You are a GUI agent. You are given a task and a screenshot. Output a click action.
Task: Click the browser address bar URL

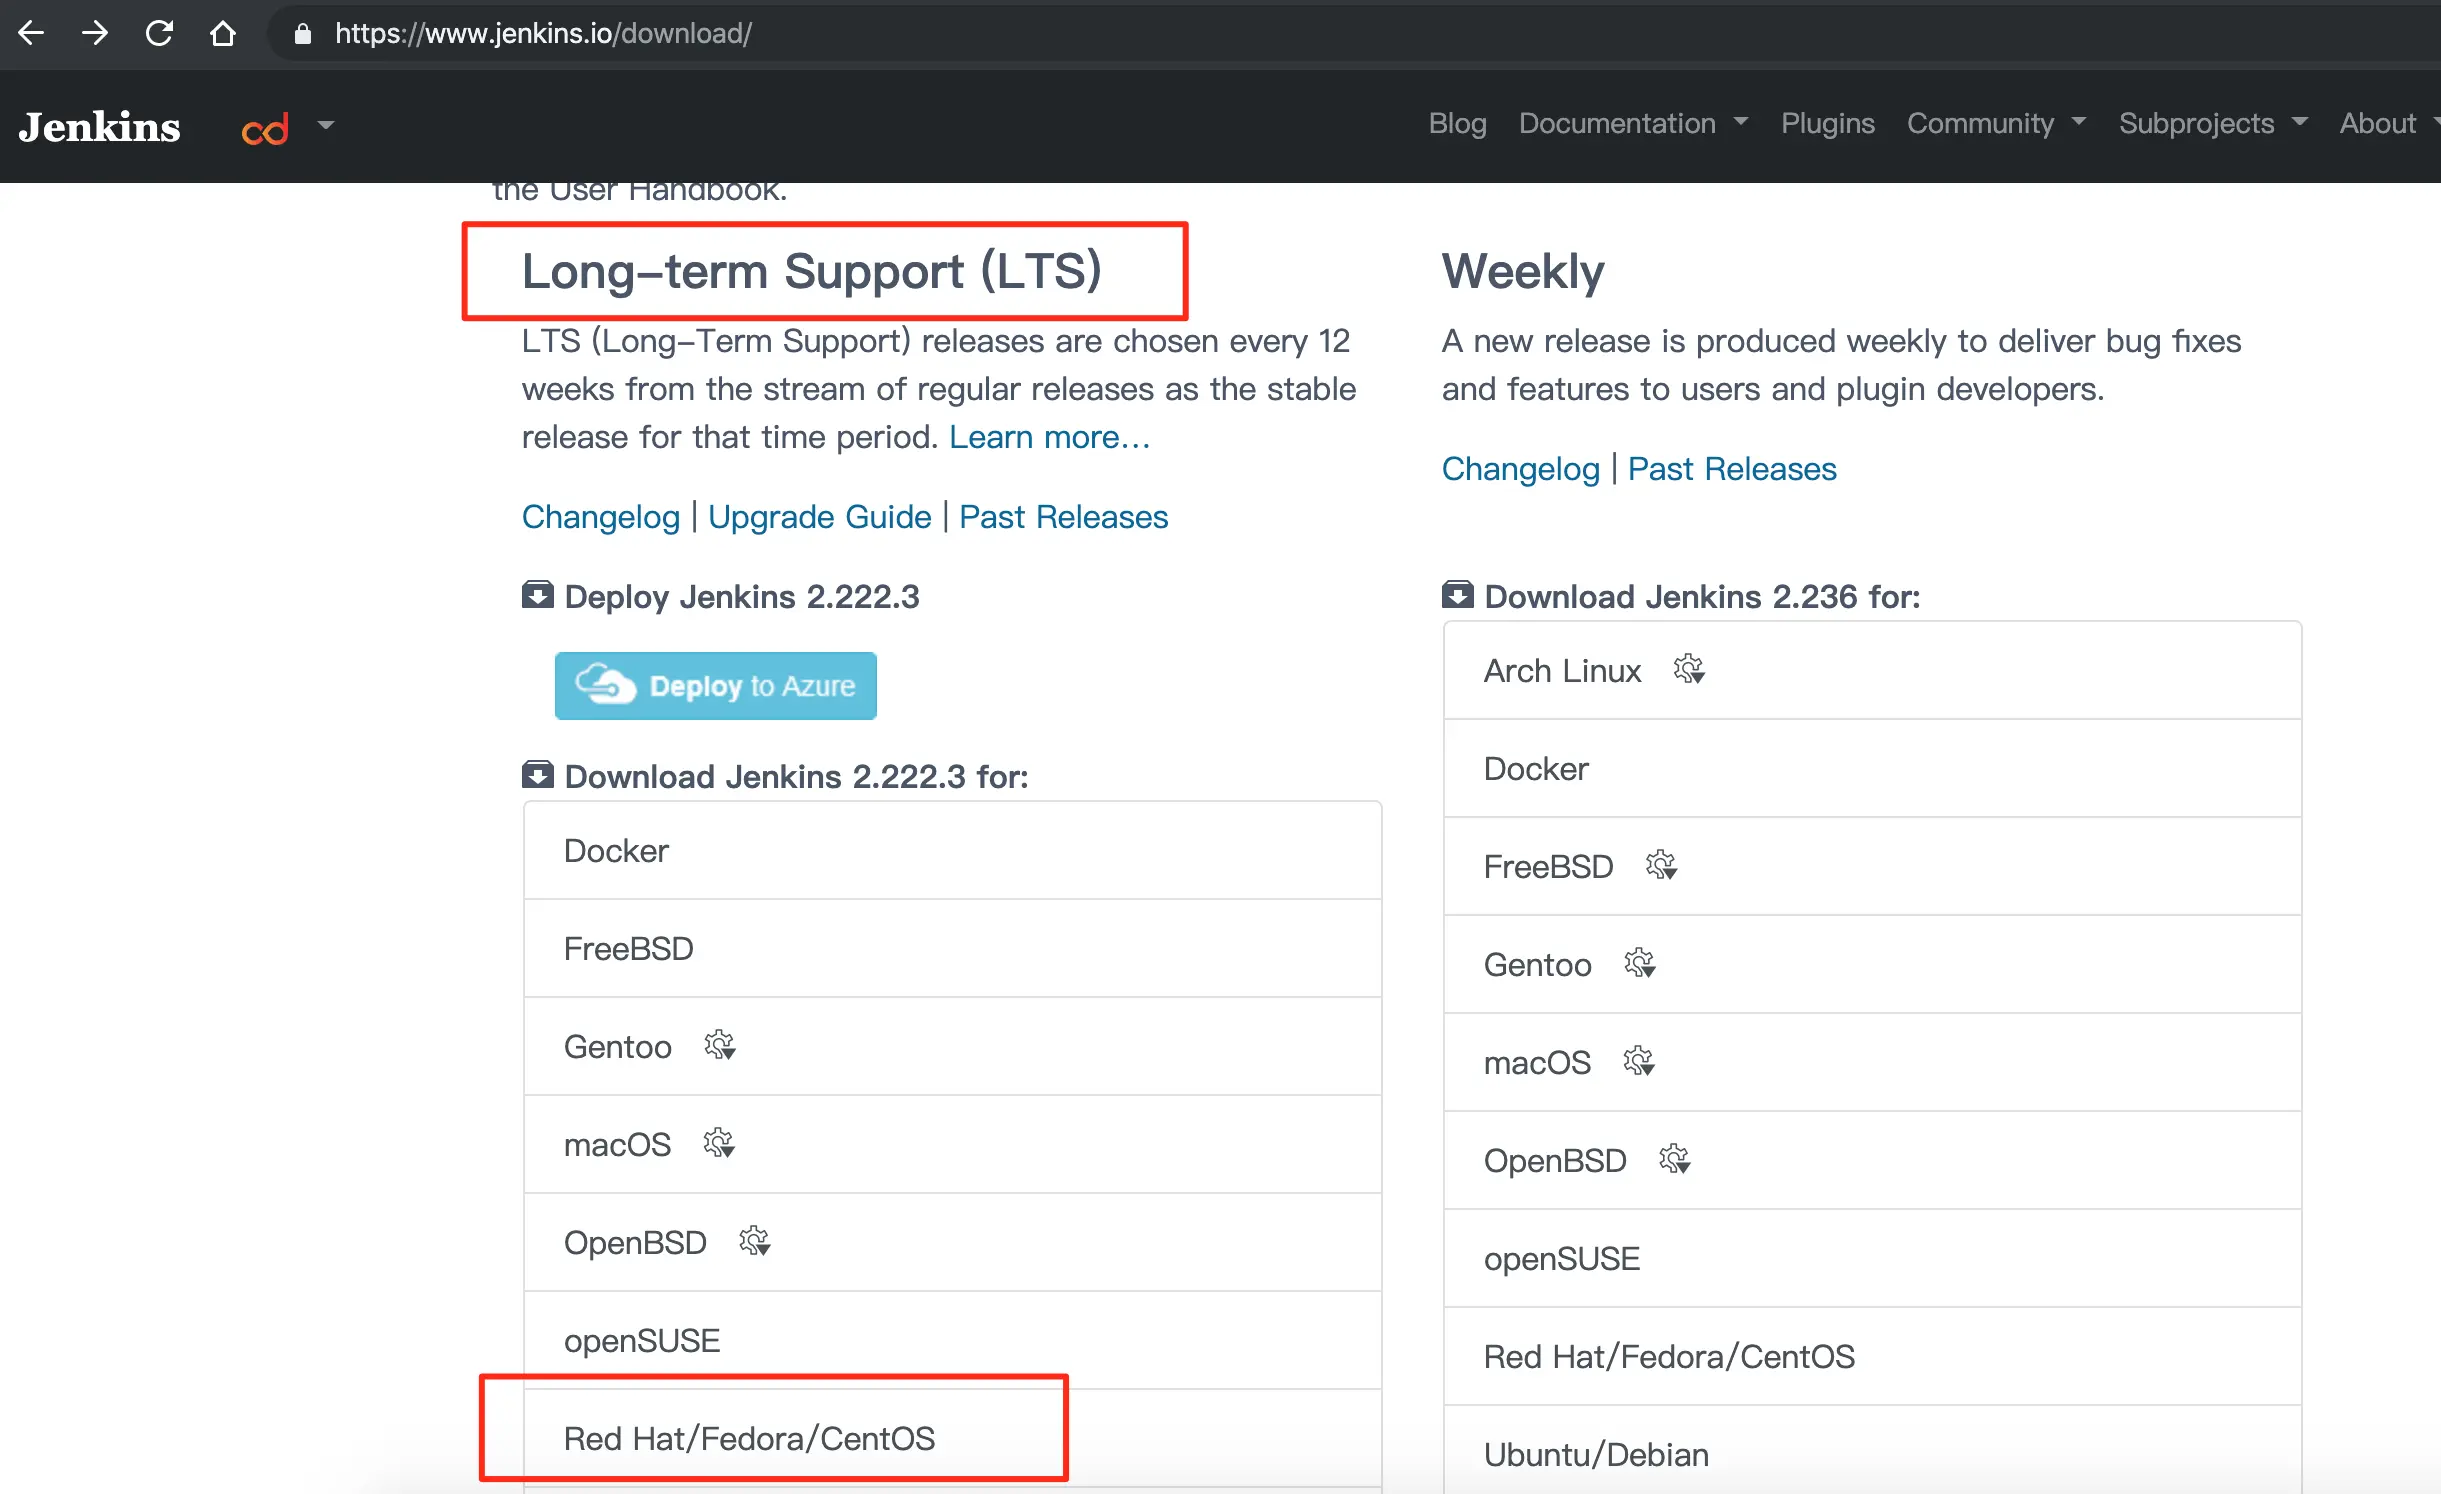pyautogui.click(x=543, y=33)
